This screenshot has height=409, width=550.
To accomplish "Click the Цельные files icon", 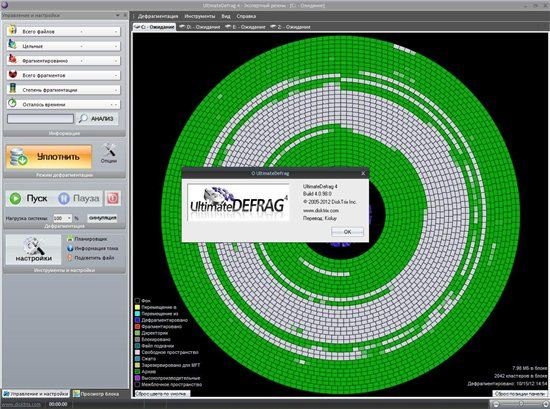I will 12,45.
